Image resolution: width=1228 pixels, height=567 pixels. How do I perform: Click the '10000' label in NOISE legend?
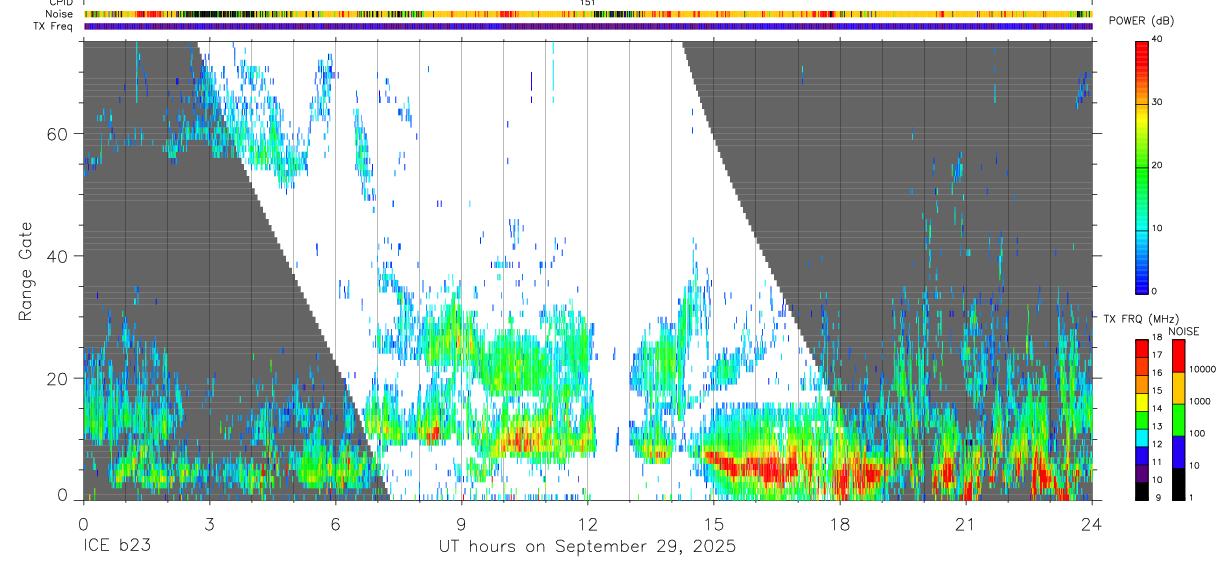[1203, 370]
